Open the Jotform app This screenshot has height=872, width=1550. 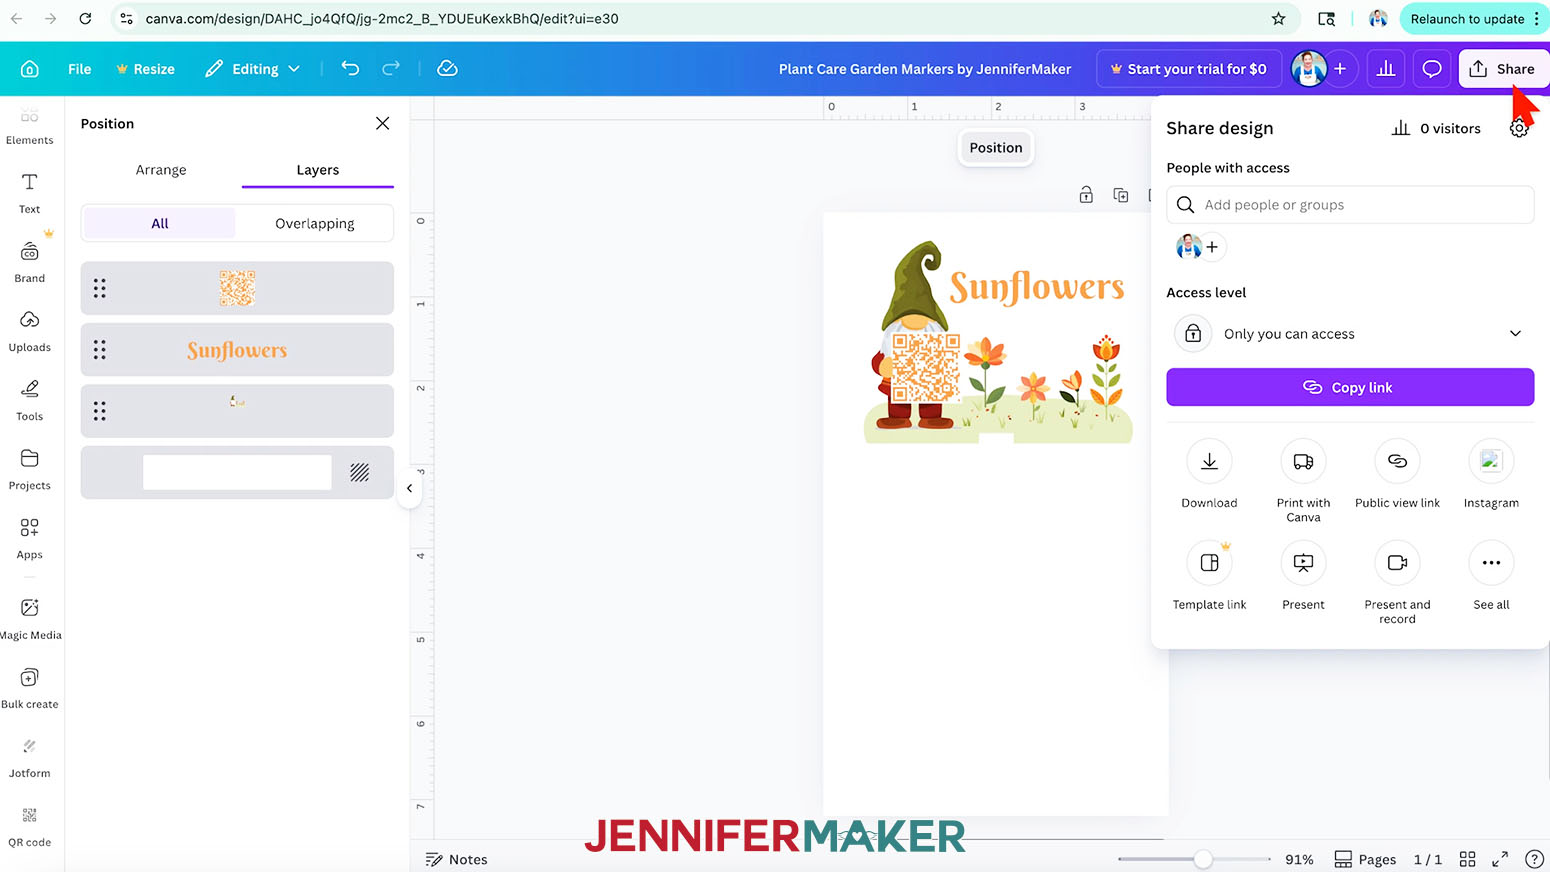click(x=30, y=757)
